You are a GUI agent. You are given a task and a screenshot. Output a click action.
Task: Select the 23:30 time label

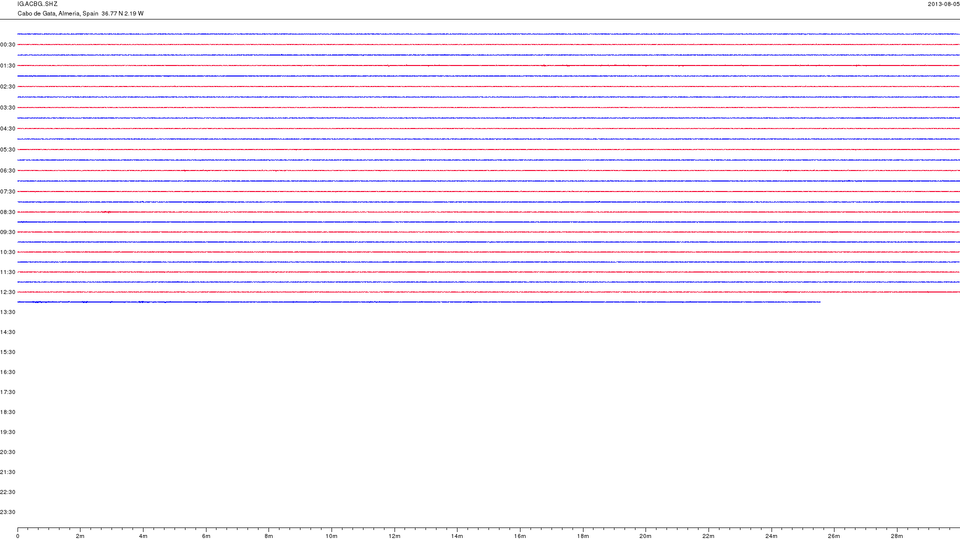pos(7,512)
